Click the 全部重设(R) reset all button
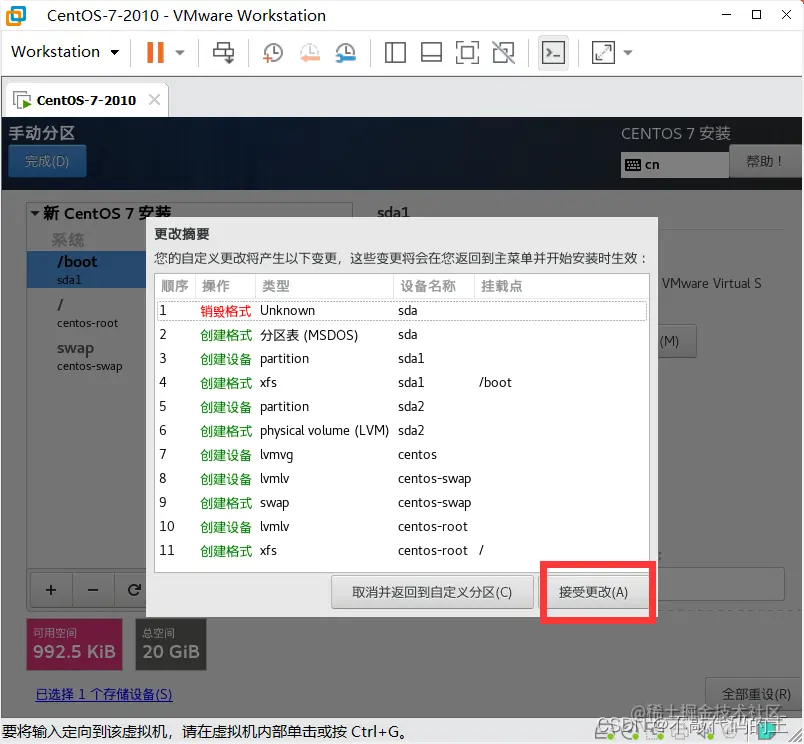Viewport: 804px width, 744px height. pos(756,694)
